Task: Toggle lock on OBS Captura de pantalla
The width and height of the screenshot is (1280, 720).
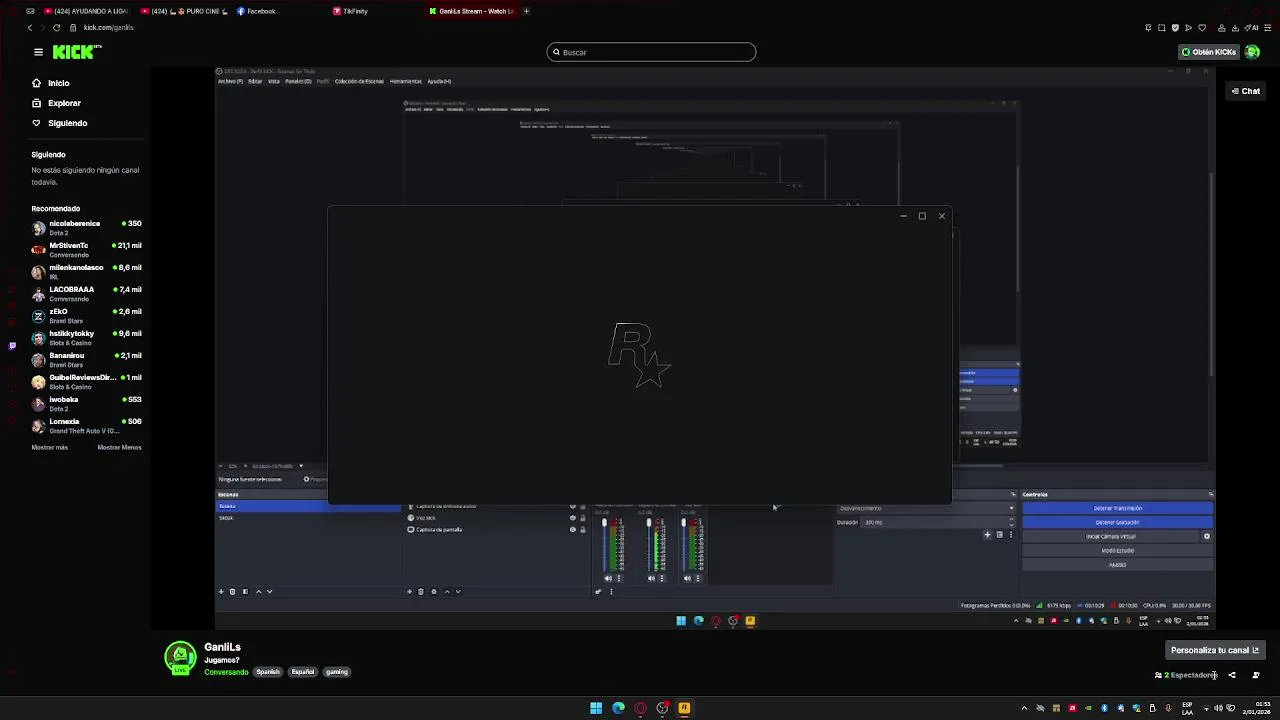Action: 583,530
